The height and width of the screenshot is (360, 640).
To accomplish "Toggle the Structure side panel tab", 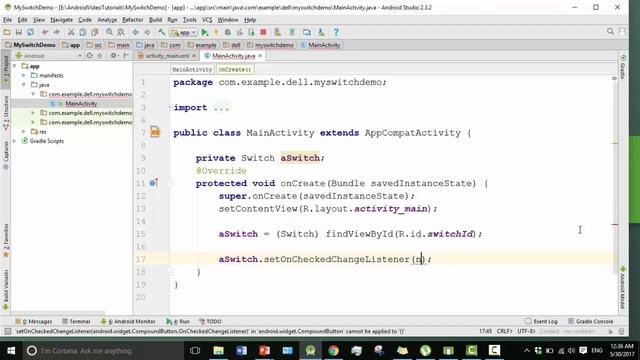I will (6, 113).
